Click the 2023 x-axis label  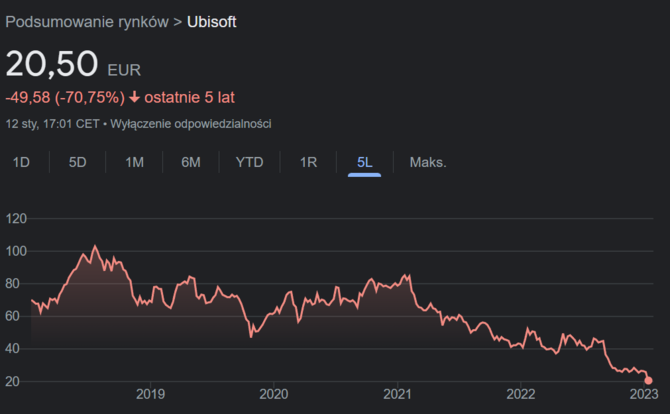point(644,394)
